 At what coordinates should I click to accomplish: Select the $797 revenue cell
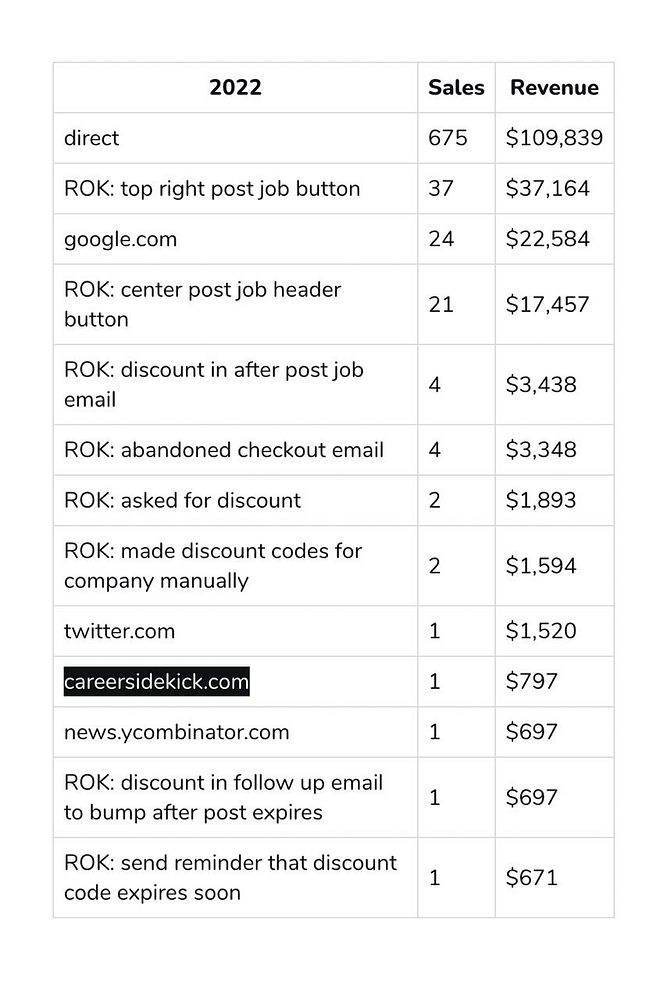(x=531, y=682)
